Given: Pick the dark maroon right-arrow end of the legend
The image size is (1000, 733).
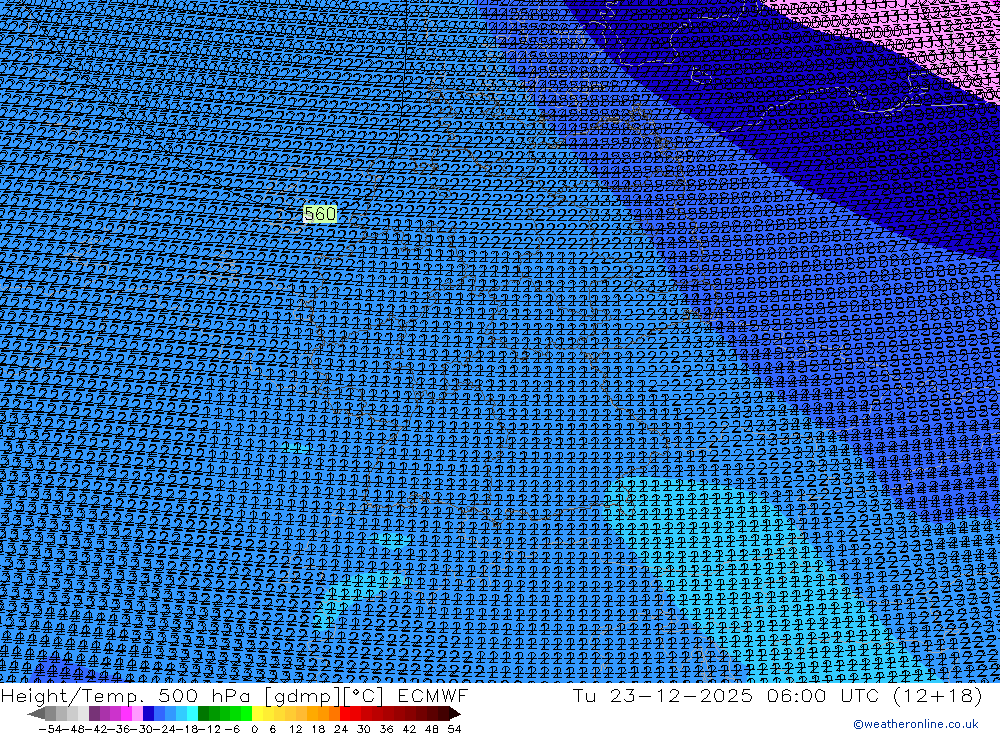Looking at the screenshot, I should pyautogui.click(x=455, y=714).
